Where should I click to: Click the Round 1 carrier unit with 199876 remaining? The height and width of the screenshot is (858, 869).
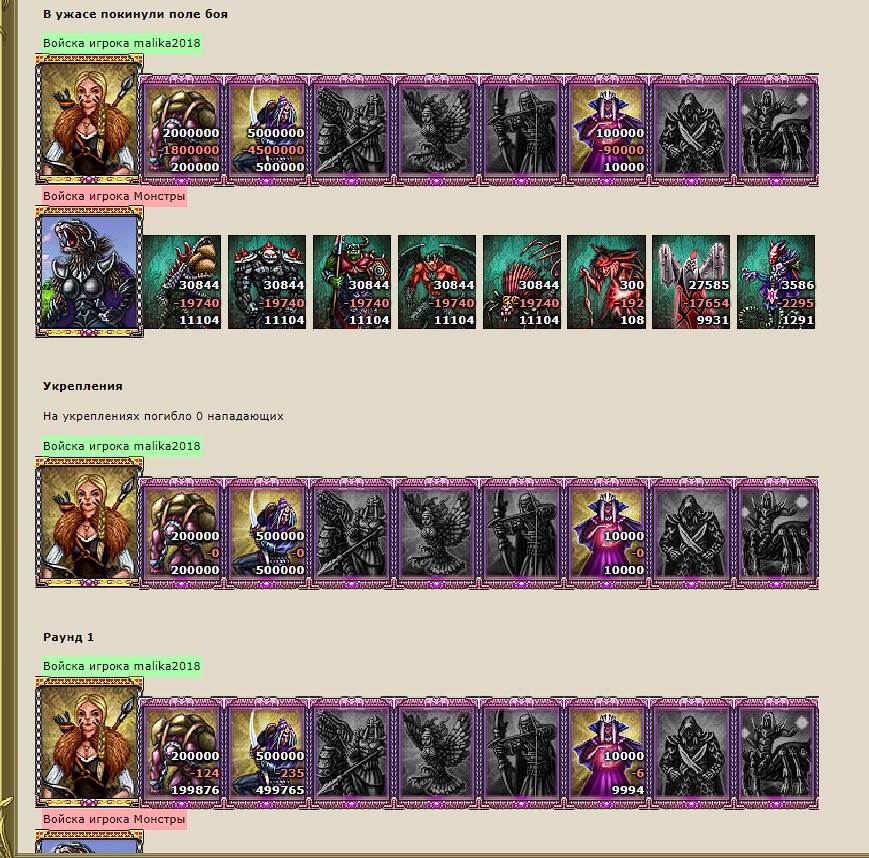click(x=182, y=754)
